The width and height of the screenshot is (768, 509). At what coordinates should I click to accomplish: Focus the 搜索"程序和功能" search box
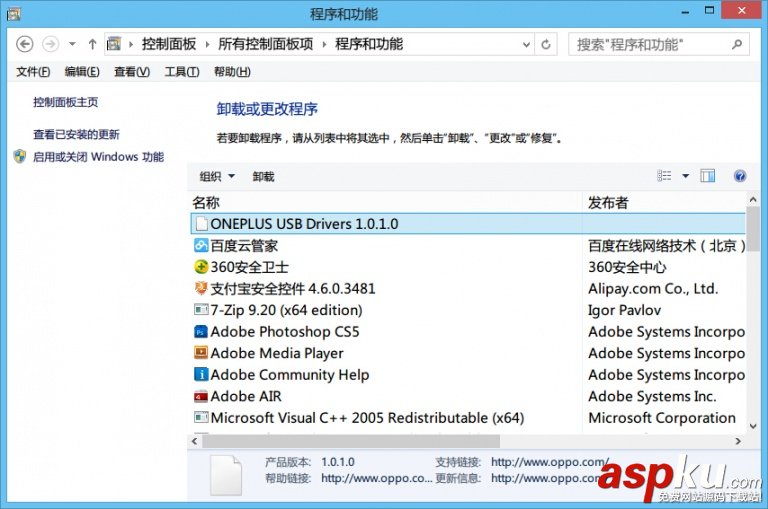[658, 45]
